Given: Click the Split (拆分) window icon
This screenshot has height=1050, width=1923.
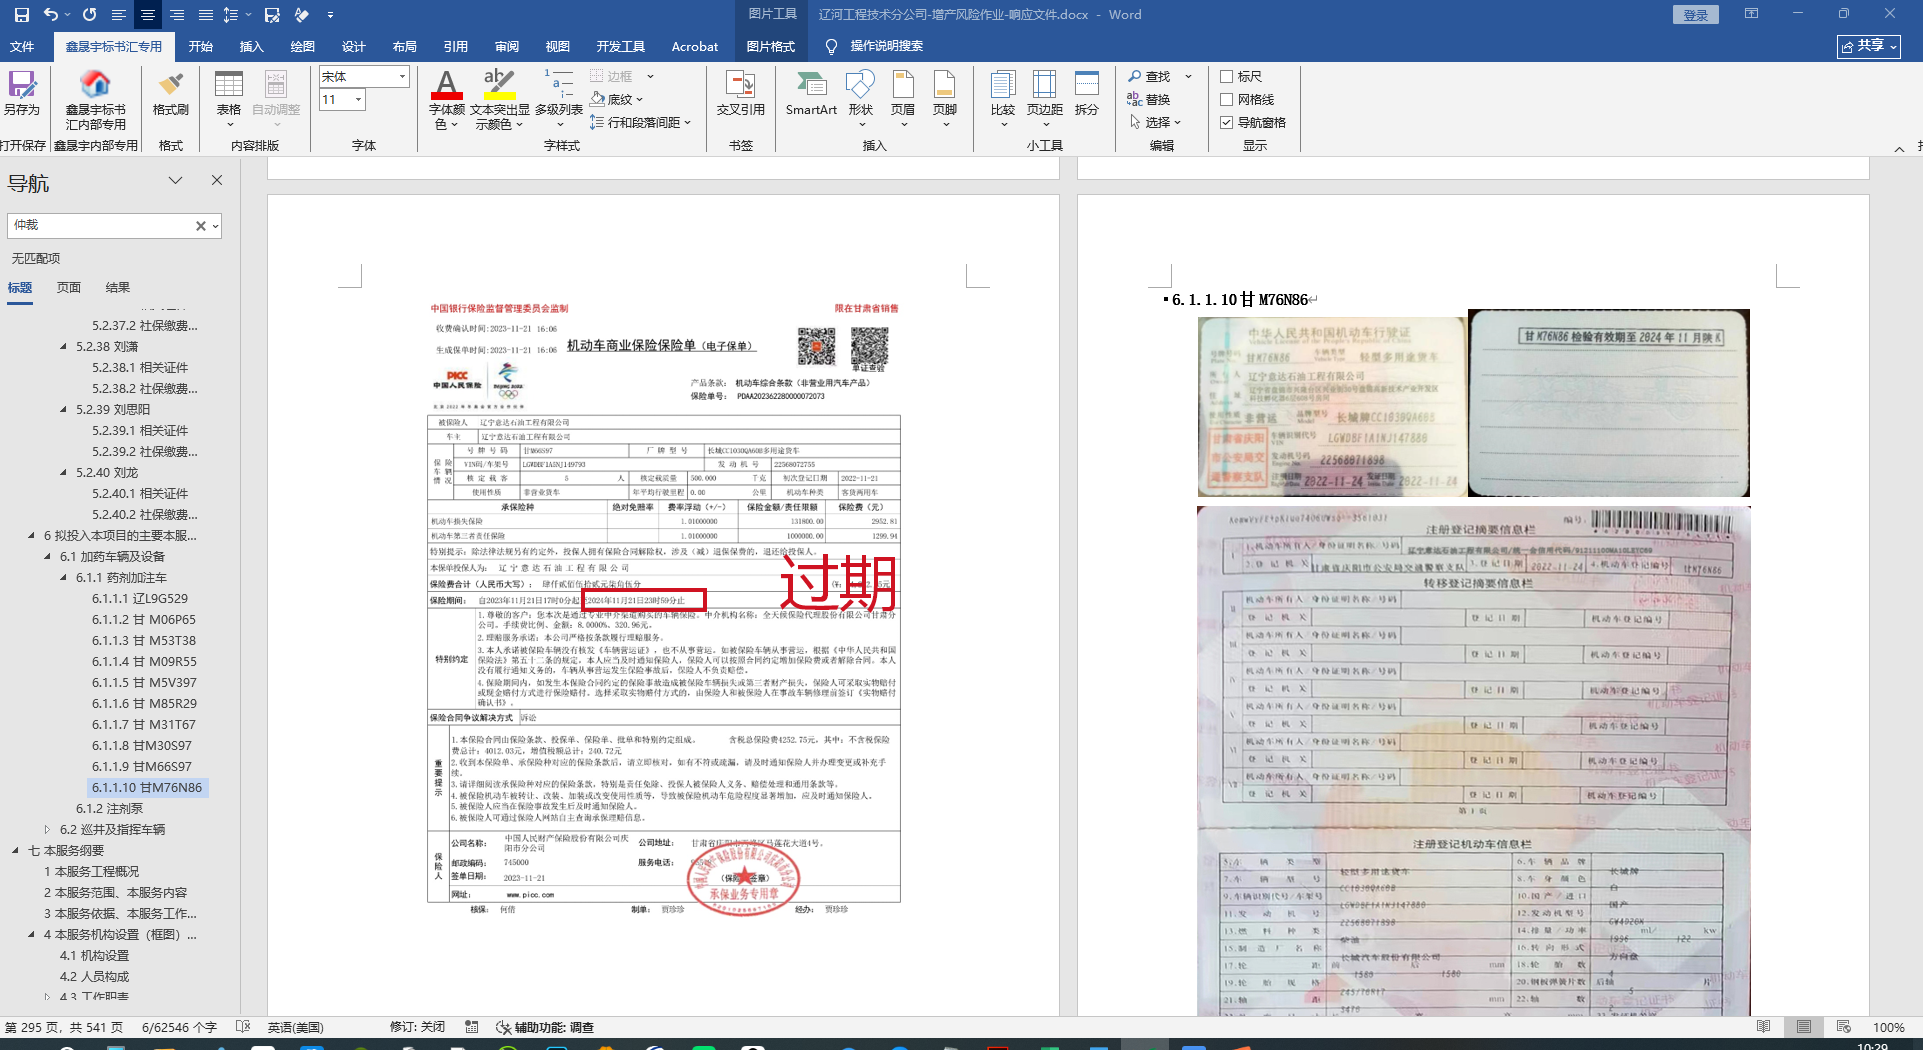Looking at the screenshot, I should (1086, 87).
